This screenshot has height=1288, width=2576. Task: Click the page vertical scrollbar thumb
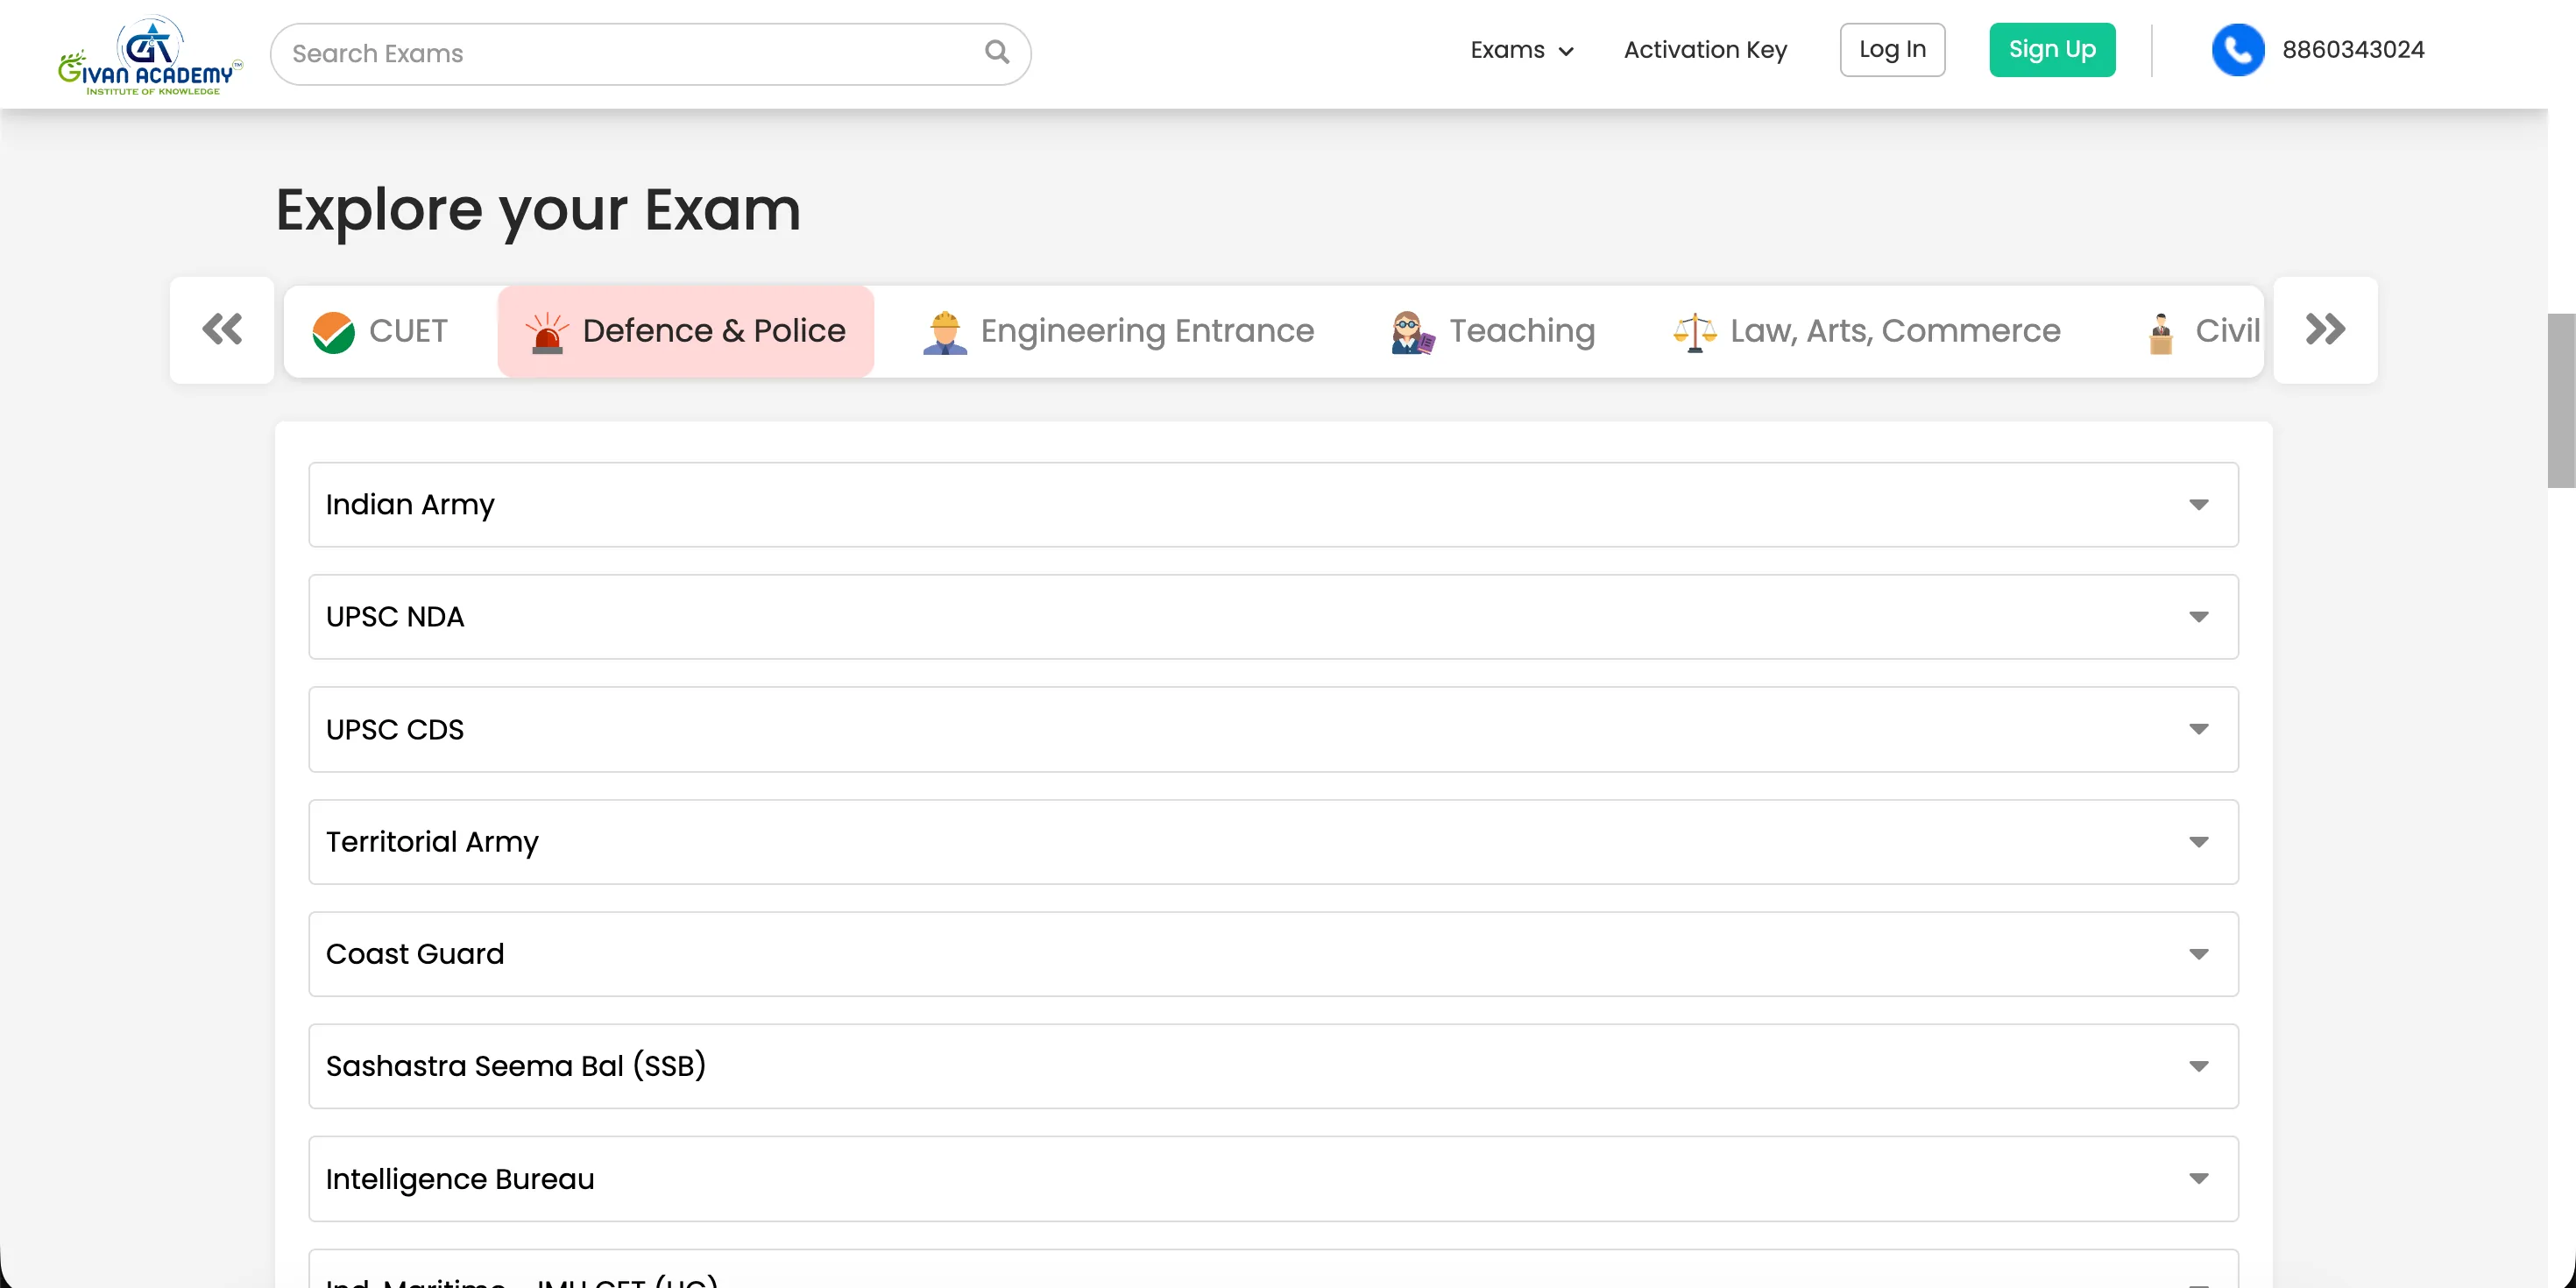click(x=2561, y=400)
